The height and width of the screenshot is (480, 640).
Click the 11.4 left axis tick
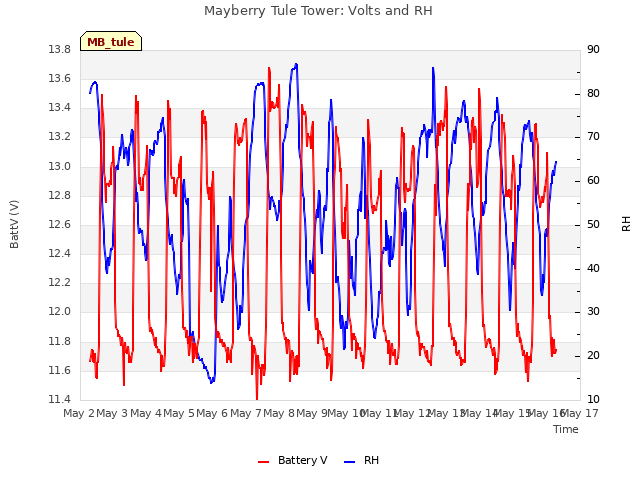pyautogui.click(x=59, y=399)
